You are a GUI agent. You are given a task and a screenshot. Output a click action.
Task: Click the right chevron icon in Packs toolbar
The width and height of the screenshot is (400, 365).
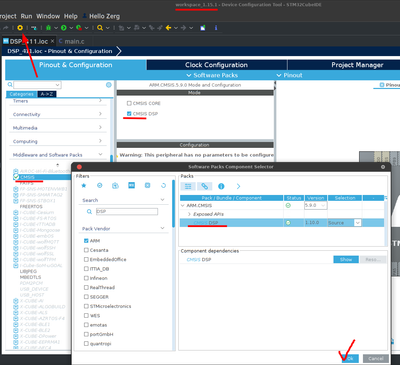coord(238,186)
